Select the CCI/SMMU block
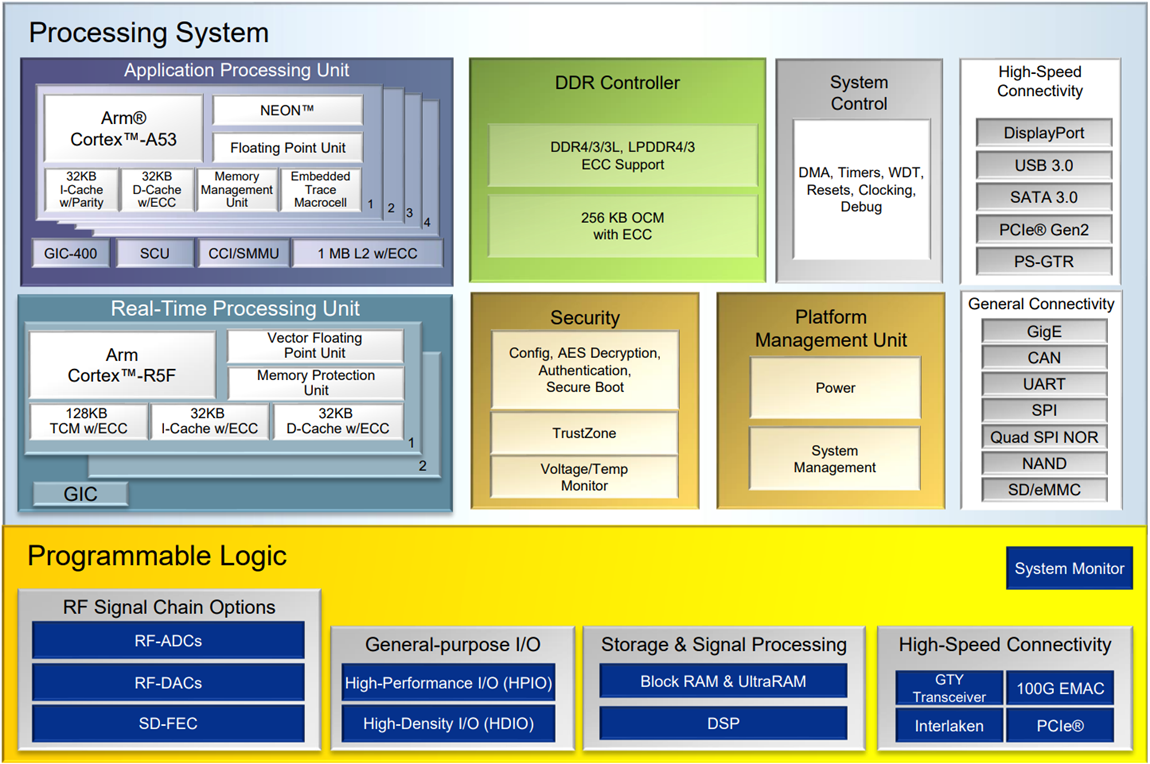1150x764 pixels. coord(243,254)
